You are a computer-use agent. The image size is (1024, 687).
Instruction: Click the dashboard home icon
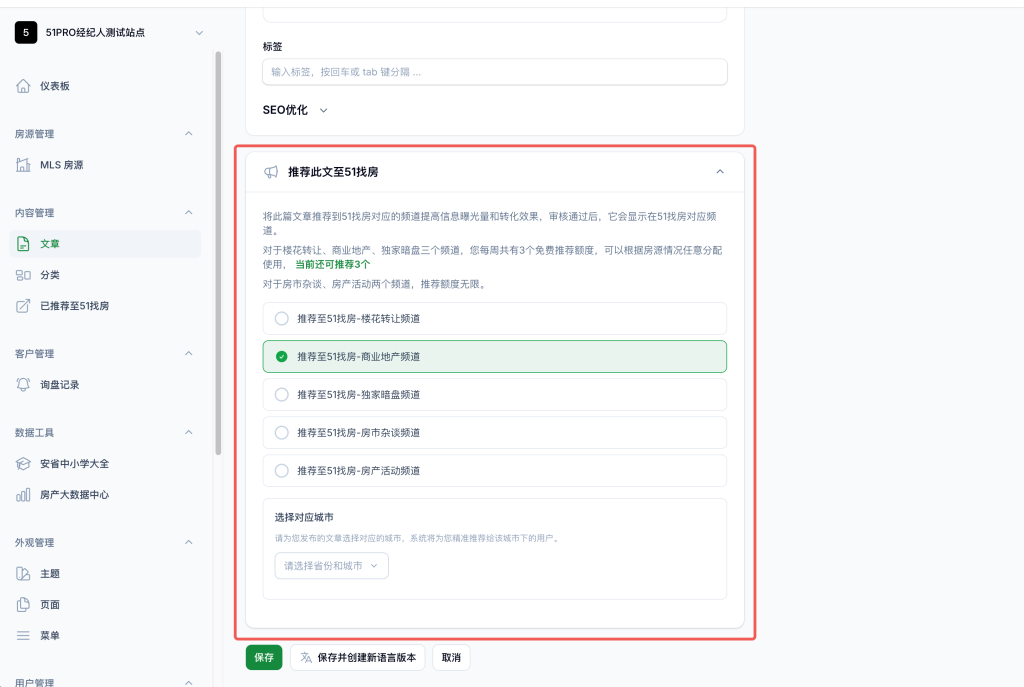point(23,86)
